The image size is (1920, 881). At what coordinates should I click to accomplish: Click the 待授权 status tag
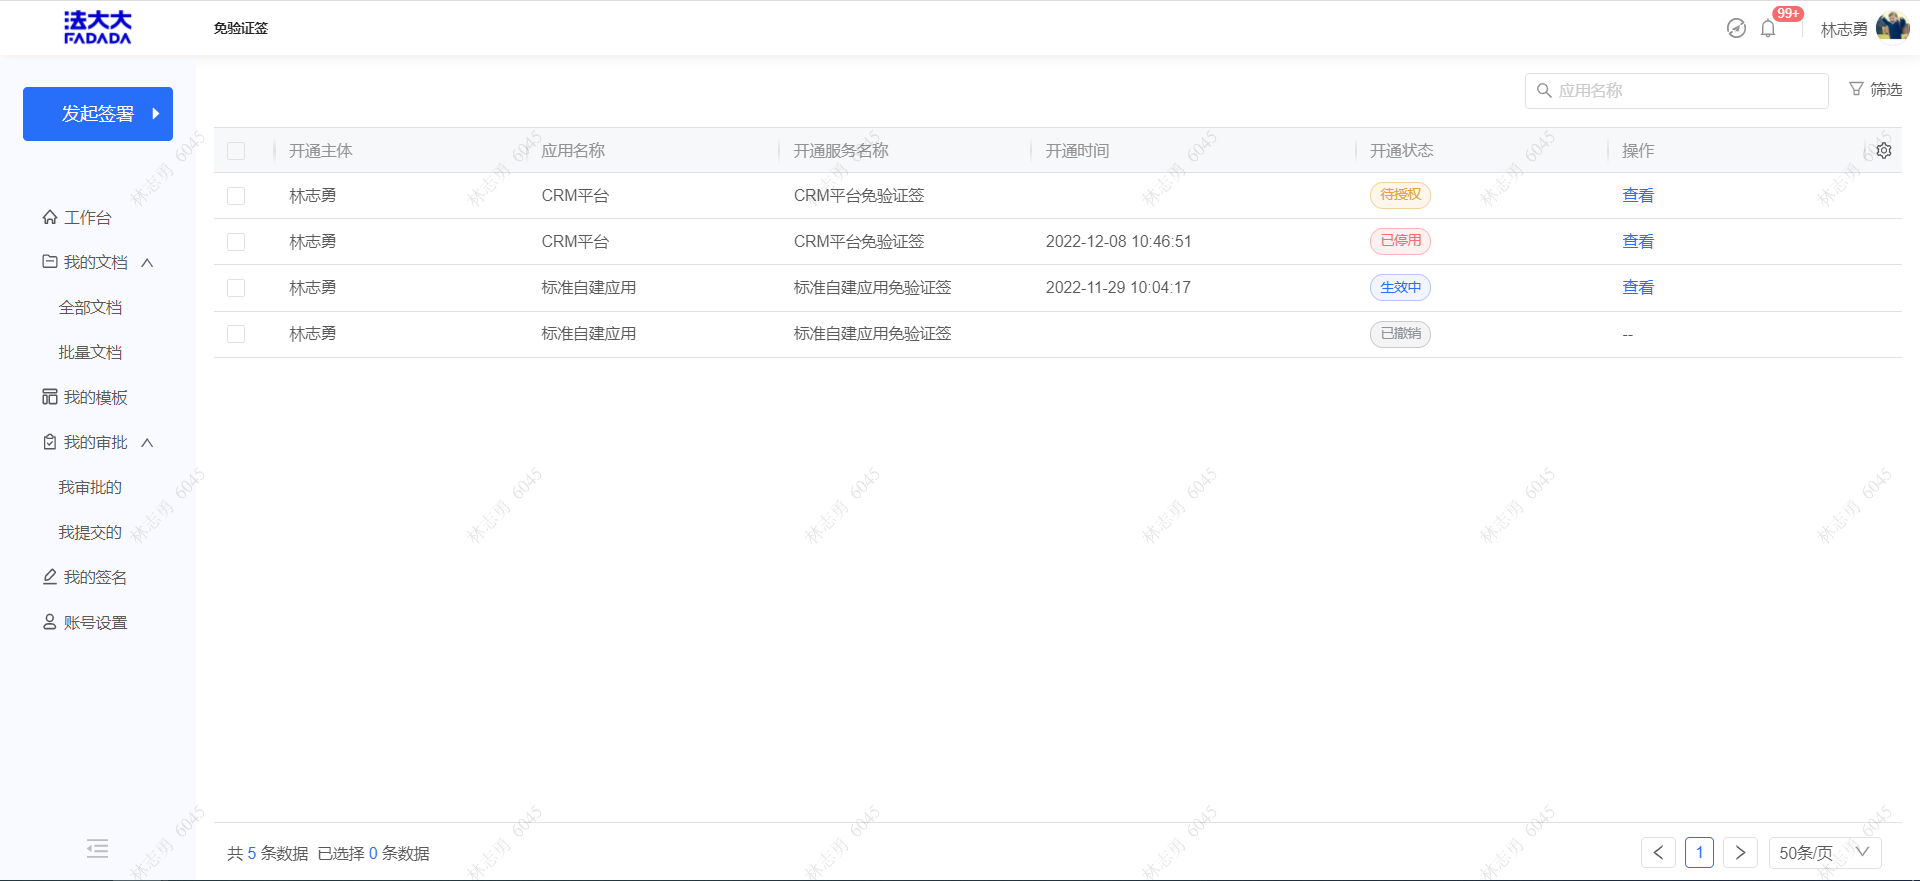pos(1400,195)
